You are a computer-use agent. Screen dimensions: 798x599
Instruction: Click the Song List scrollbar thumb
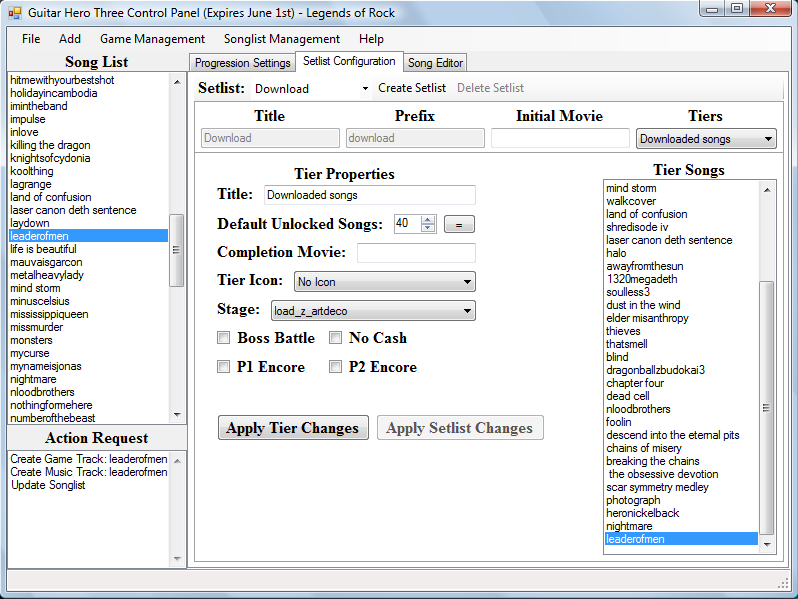click(x=176, y=250)
